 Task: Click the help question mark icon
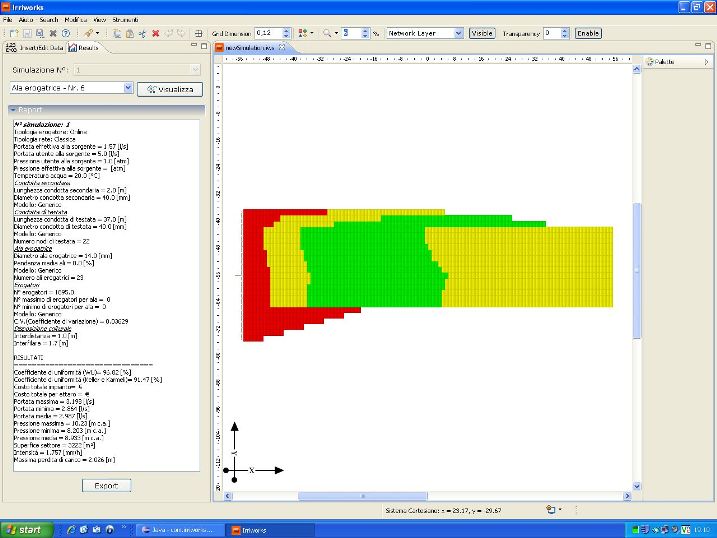coord(66,33)
